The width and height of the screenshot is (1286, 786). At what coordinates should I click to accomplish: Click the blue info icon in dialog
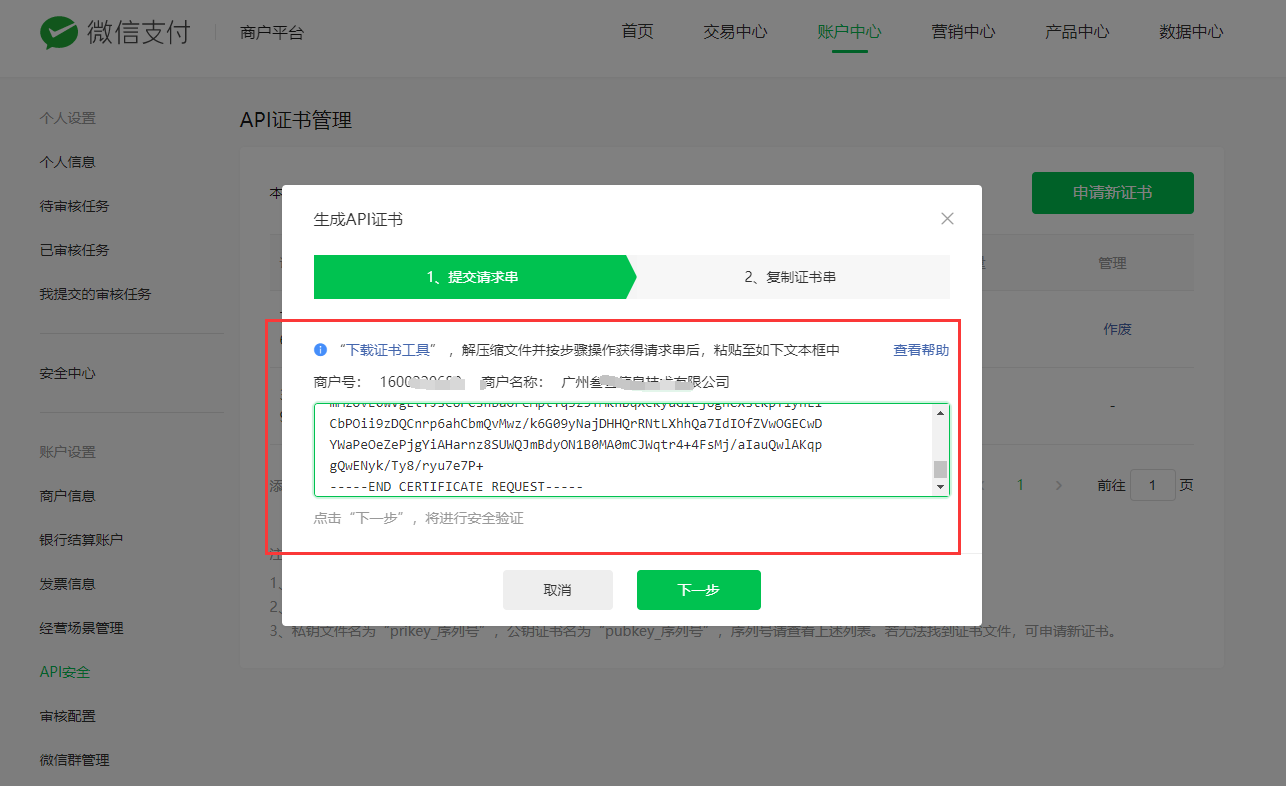pos(320,350)
